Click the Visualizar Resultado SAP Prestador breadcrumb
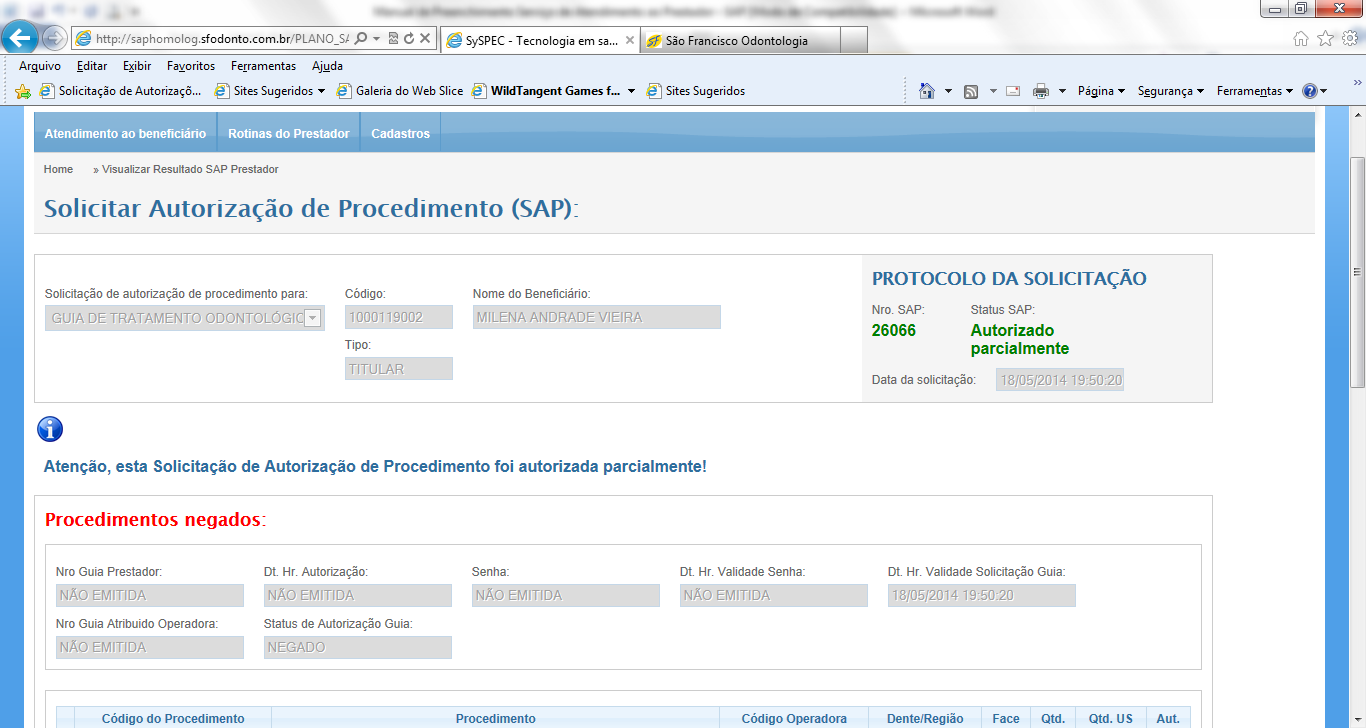Screen dimensions: 1366x728 point(190,169)
